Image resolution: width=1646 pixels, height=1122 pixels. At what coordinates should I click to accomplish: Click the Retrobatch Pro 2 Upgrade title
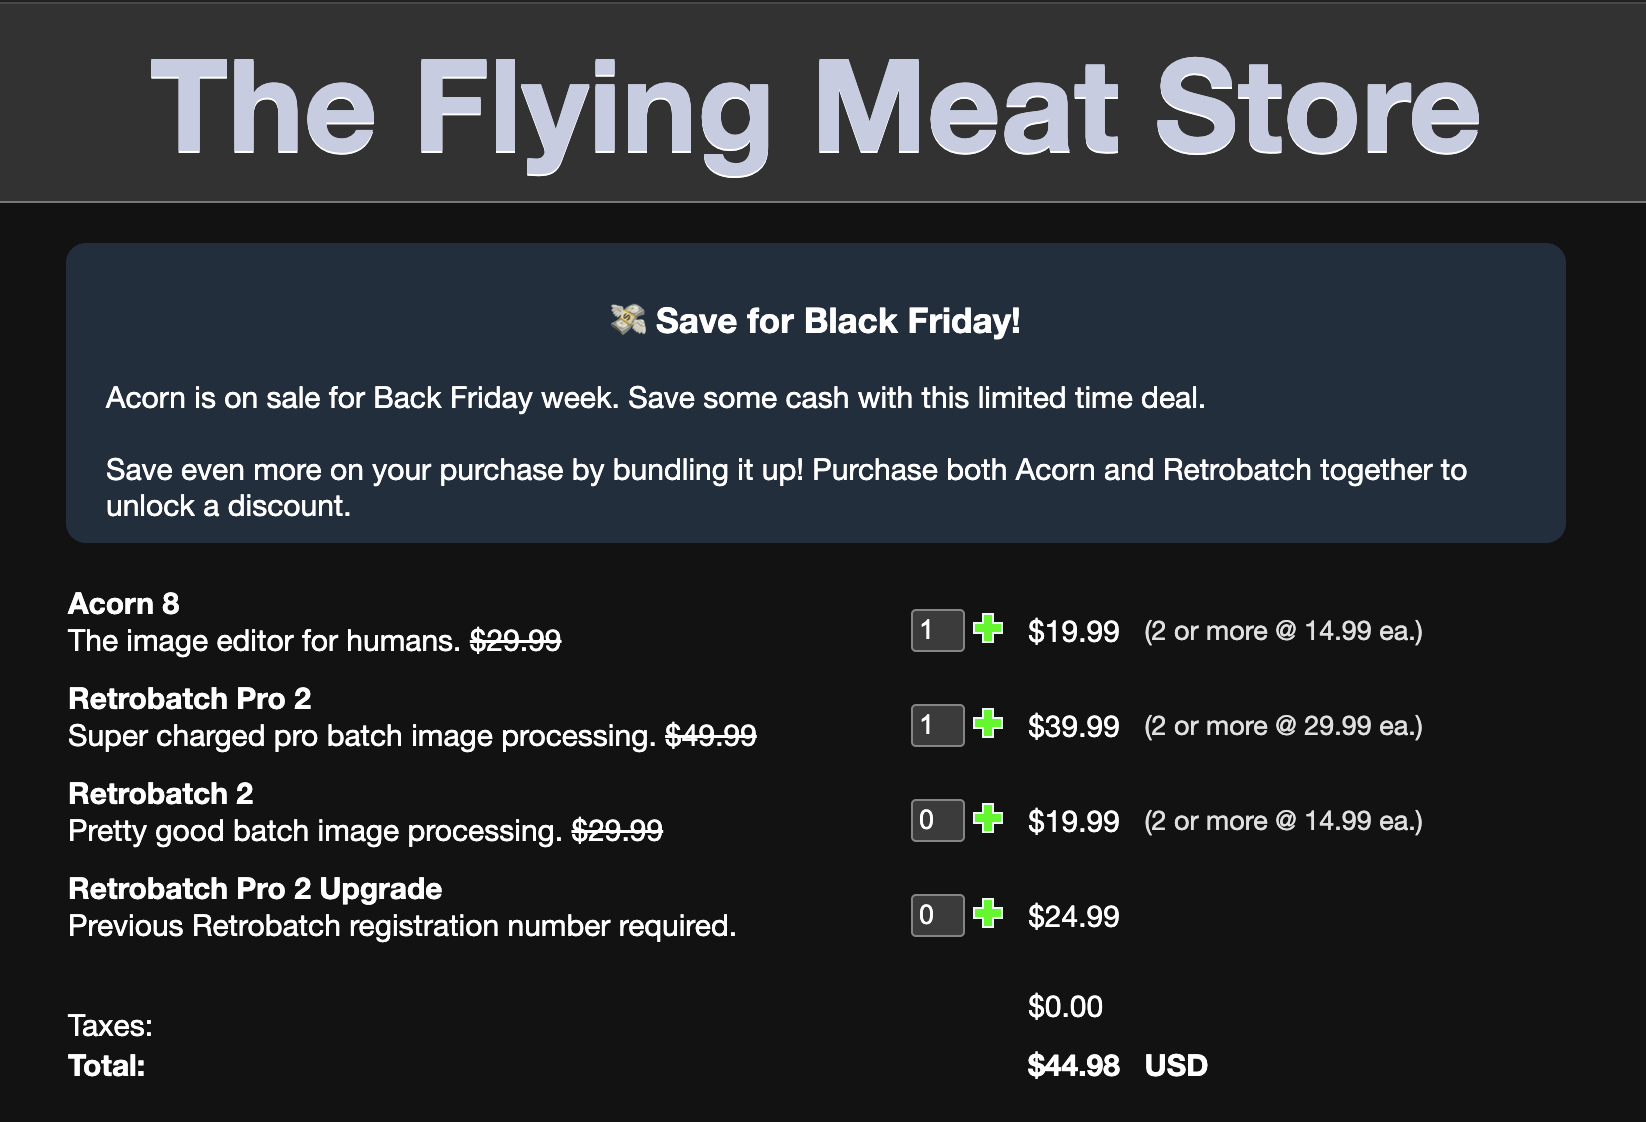(x=255, y=889)
